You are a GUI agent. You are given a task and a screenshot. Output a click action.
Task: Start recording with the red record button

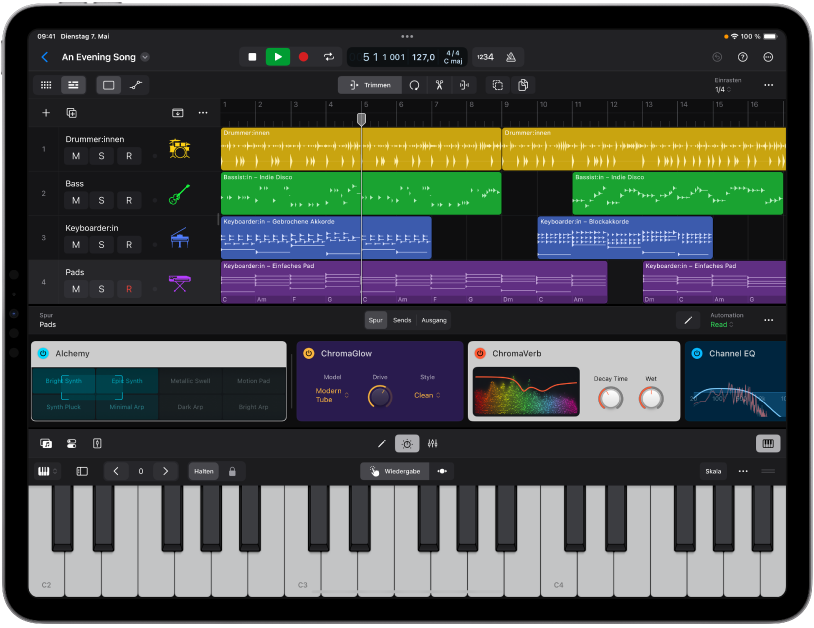[x=303, y=57]
